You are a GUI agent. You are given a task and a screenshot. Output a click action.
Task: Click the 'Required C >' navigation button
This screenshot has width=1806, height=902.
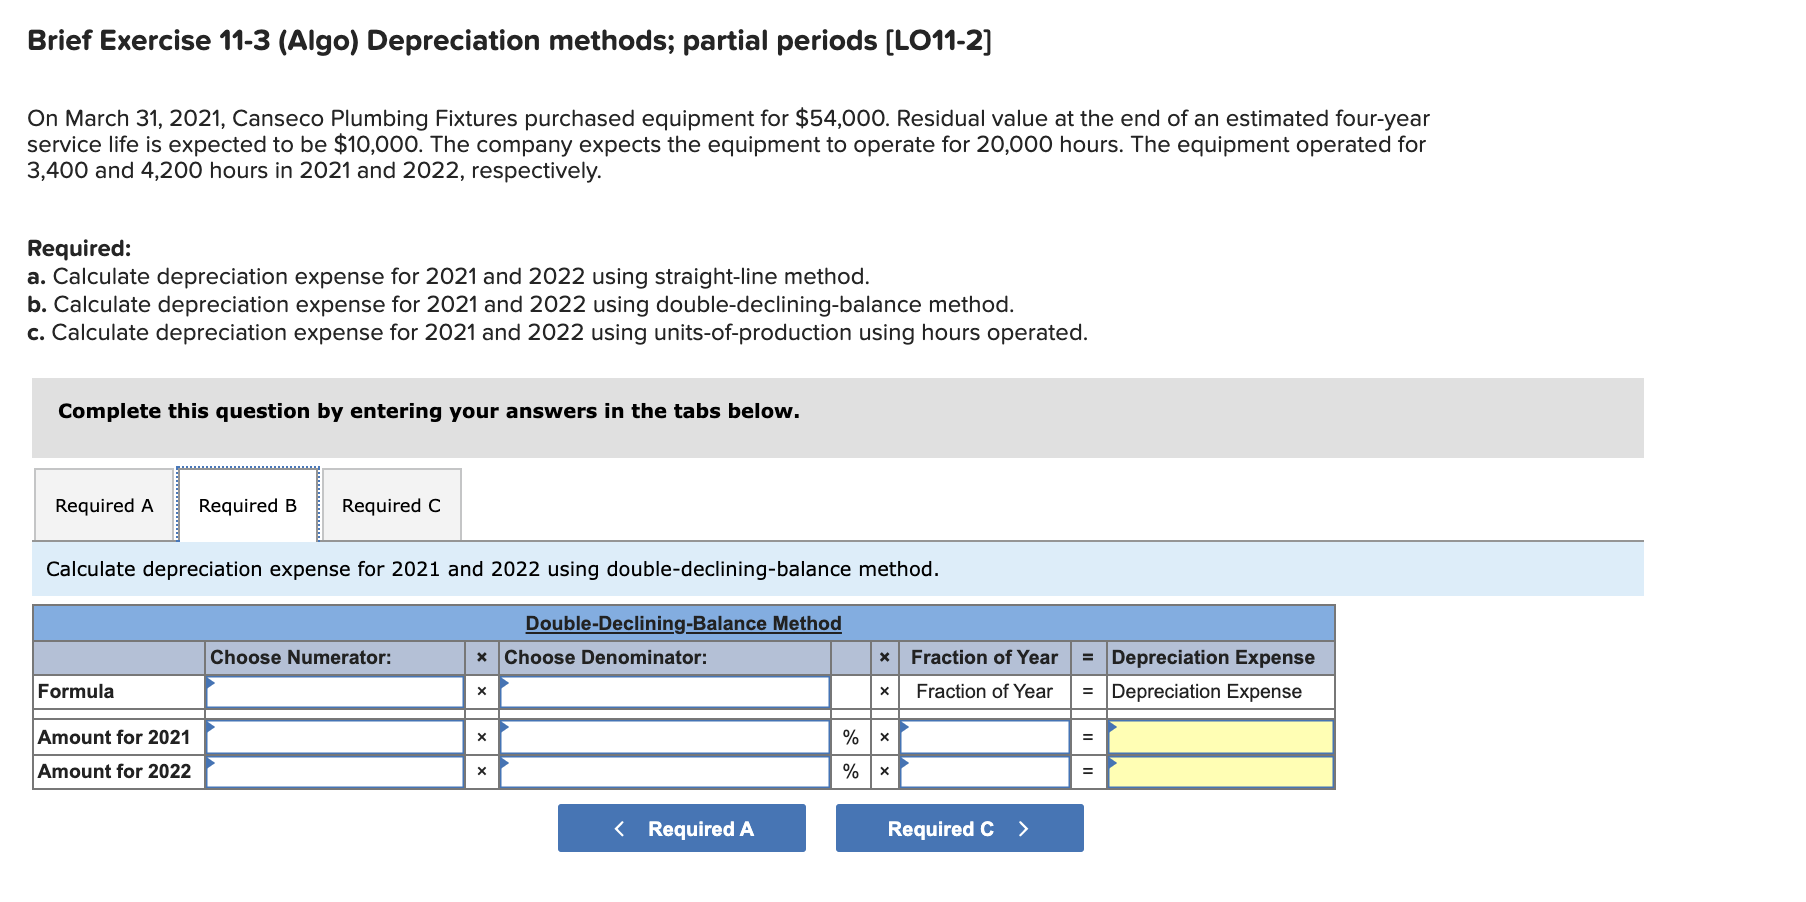957,828
